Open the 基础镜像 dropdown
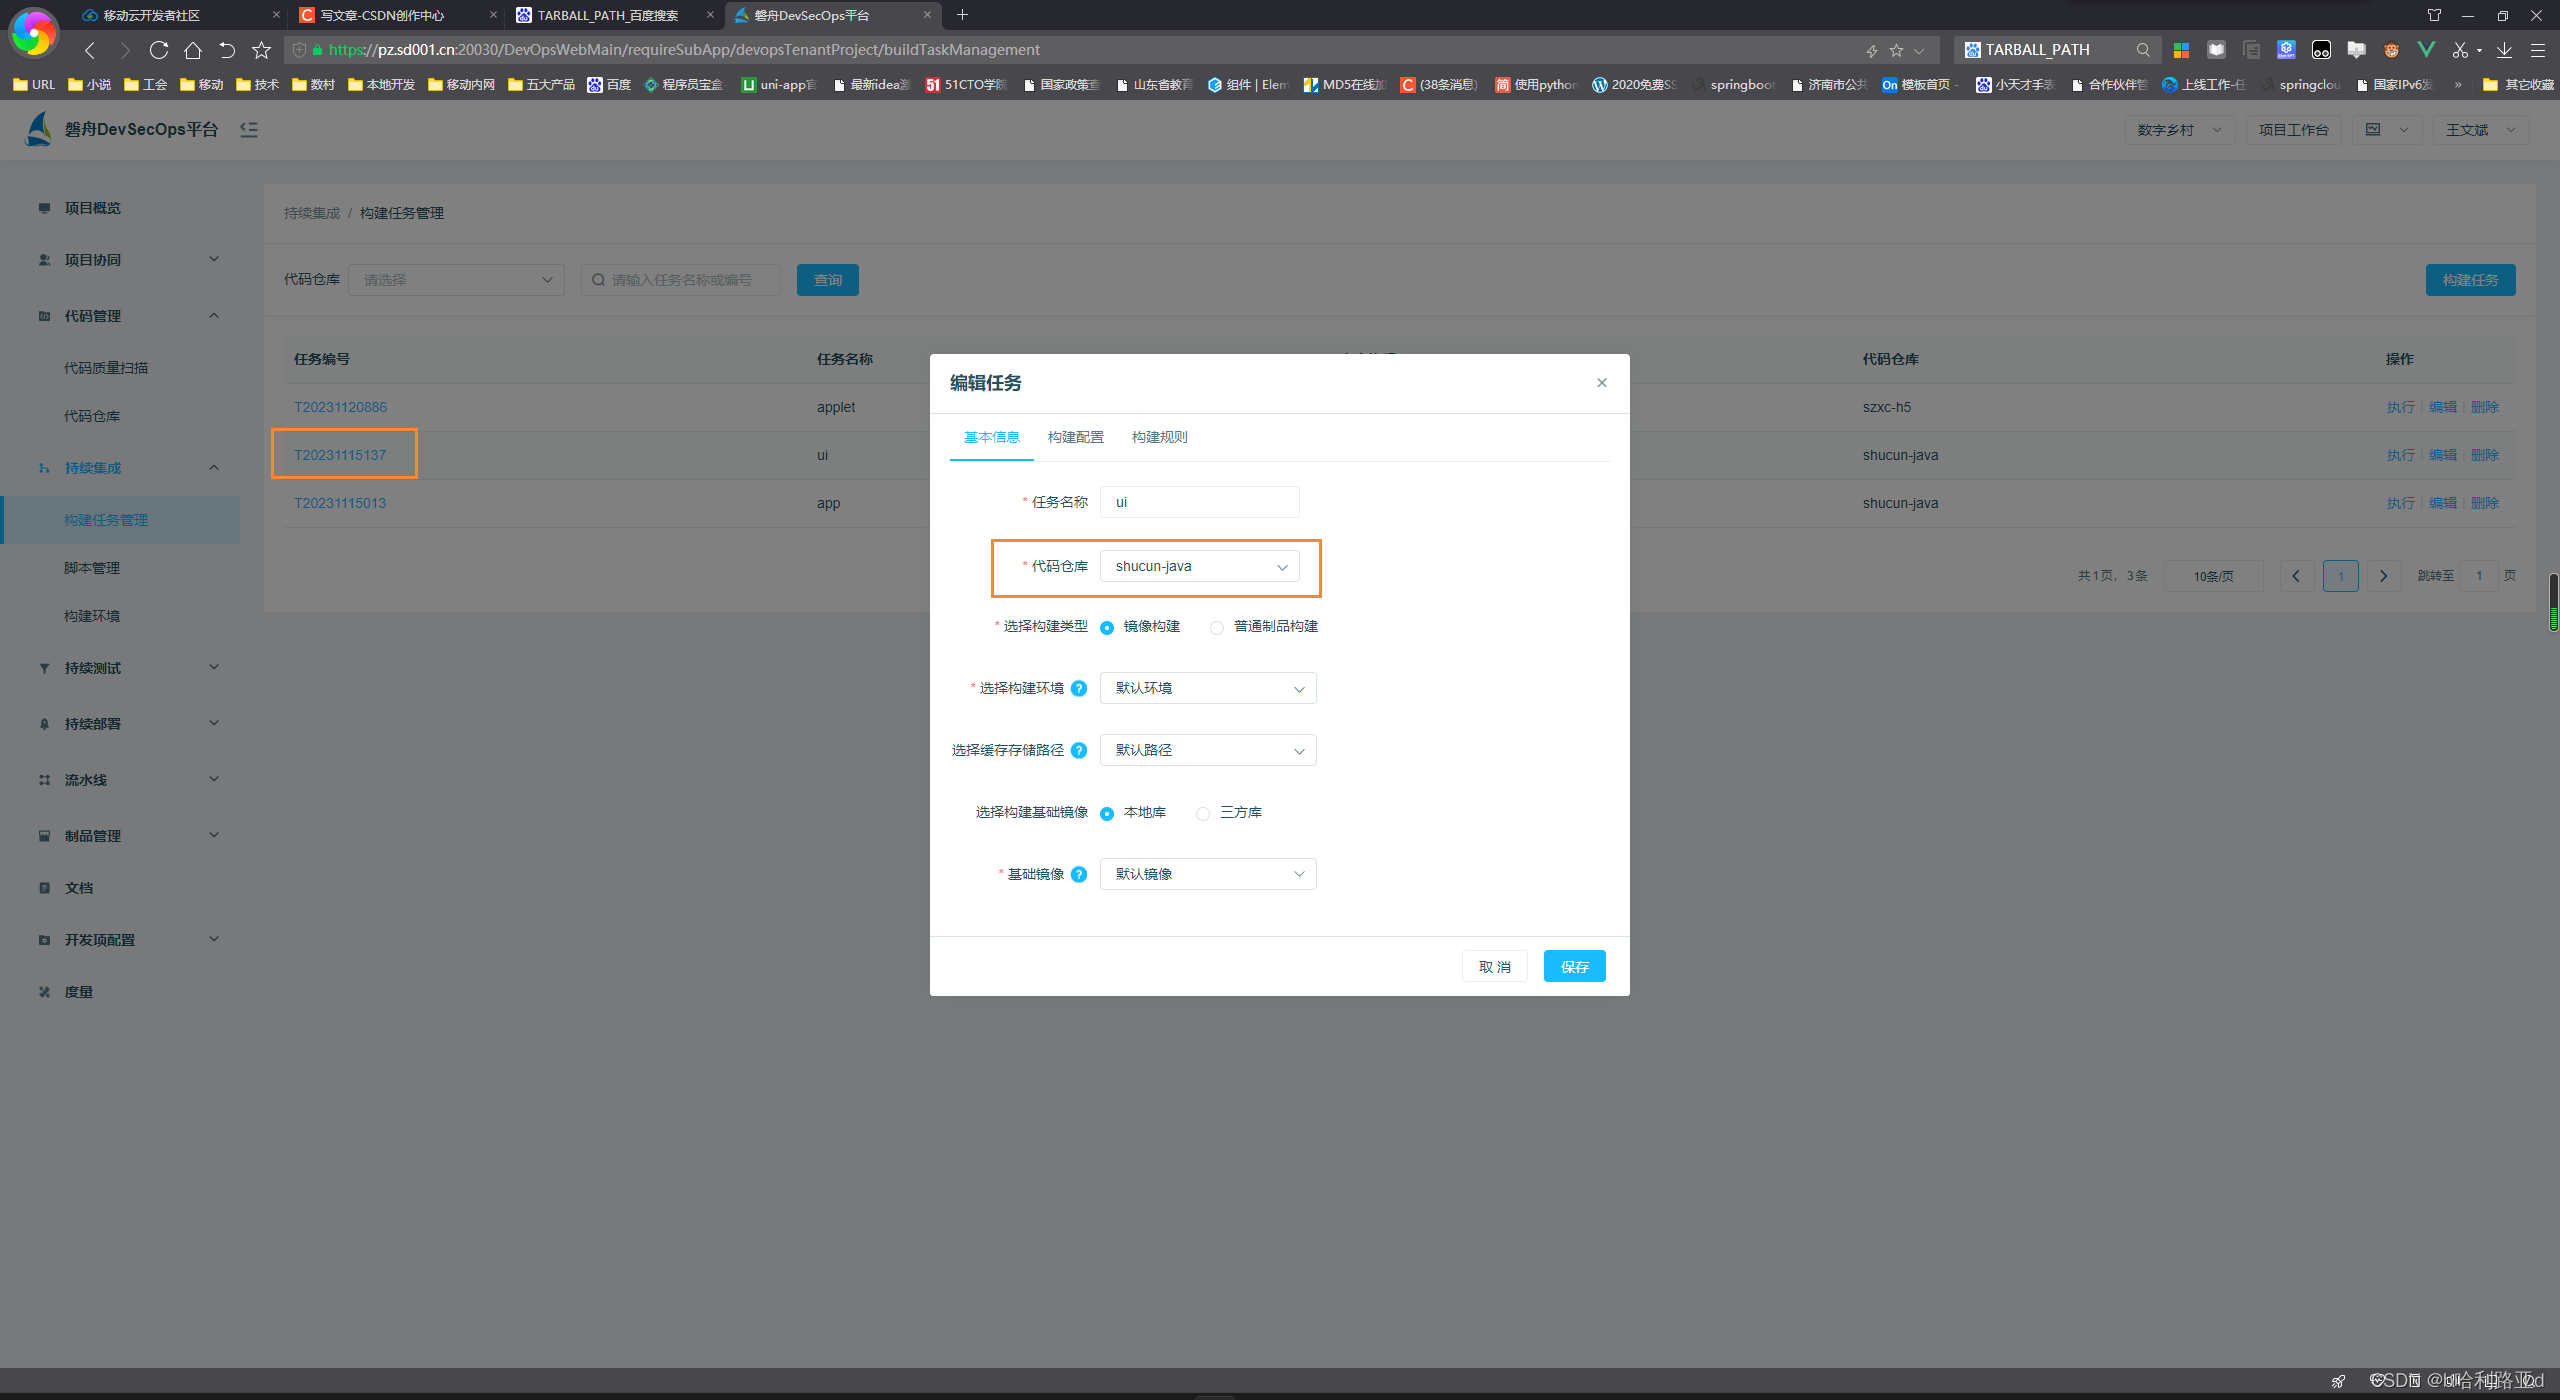Viewport: 2560px width, 1400px height. 1208,874
